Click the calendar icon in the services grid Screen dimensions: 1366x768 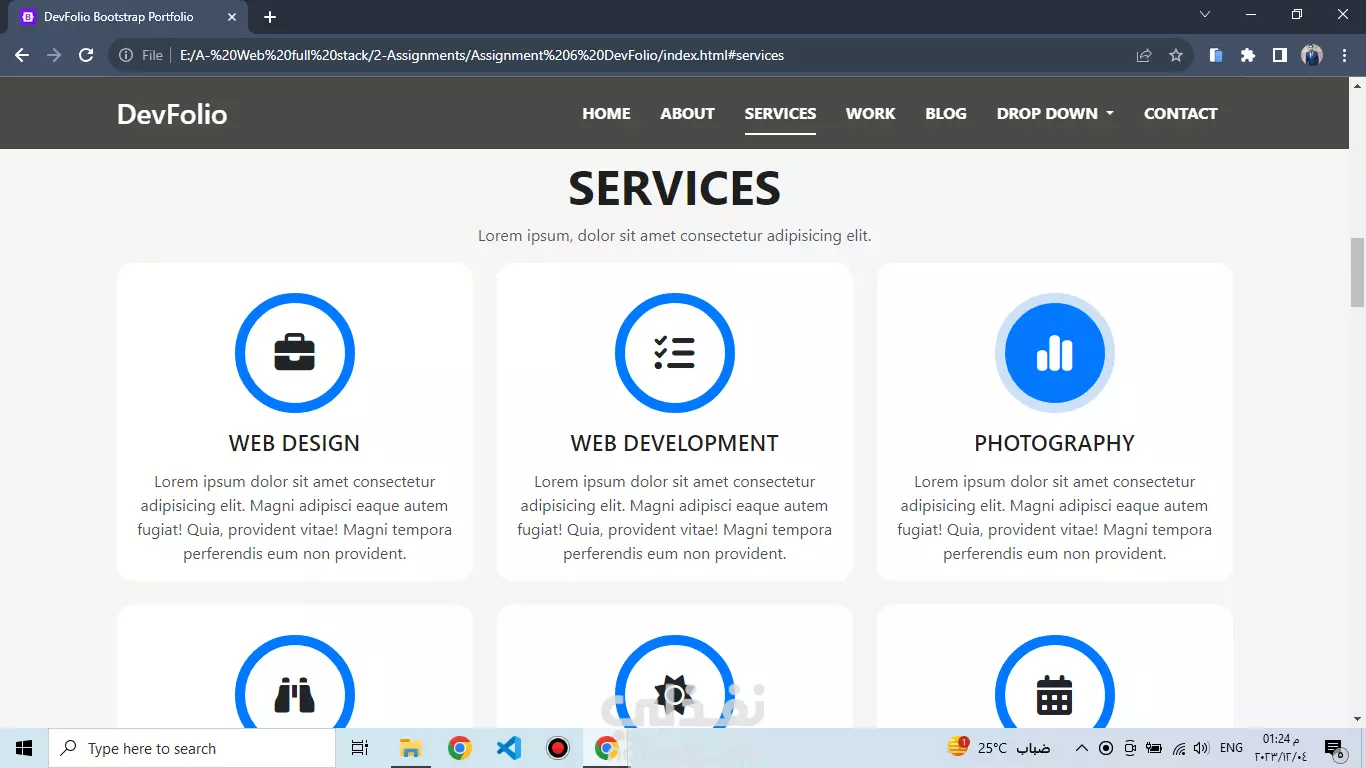pyautogui.click(x=1054, y=695)
